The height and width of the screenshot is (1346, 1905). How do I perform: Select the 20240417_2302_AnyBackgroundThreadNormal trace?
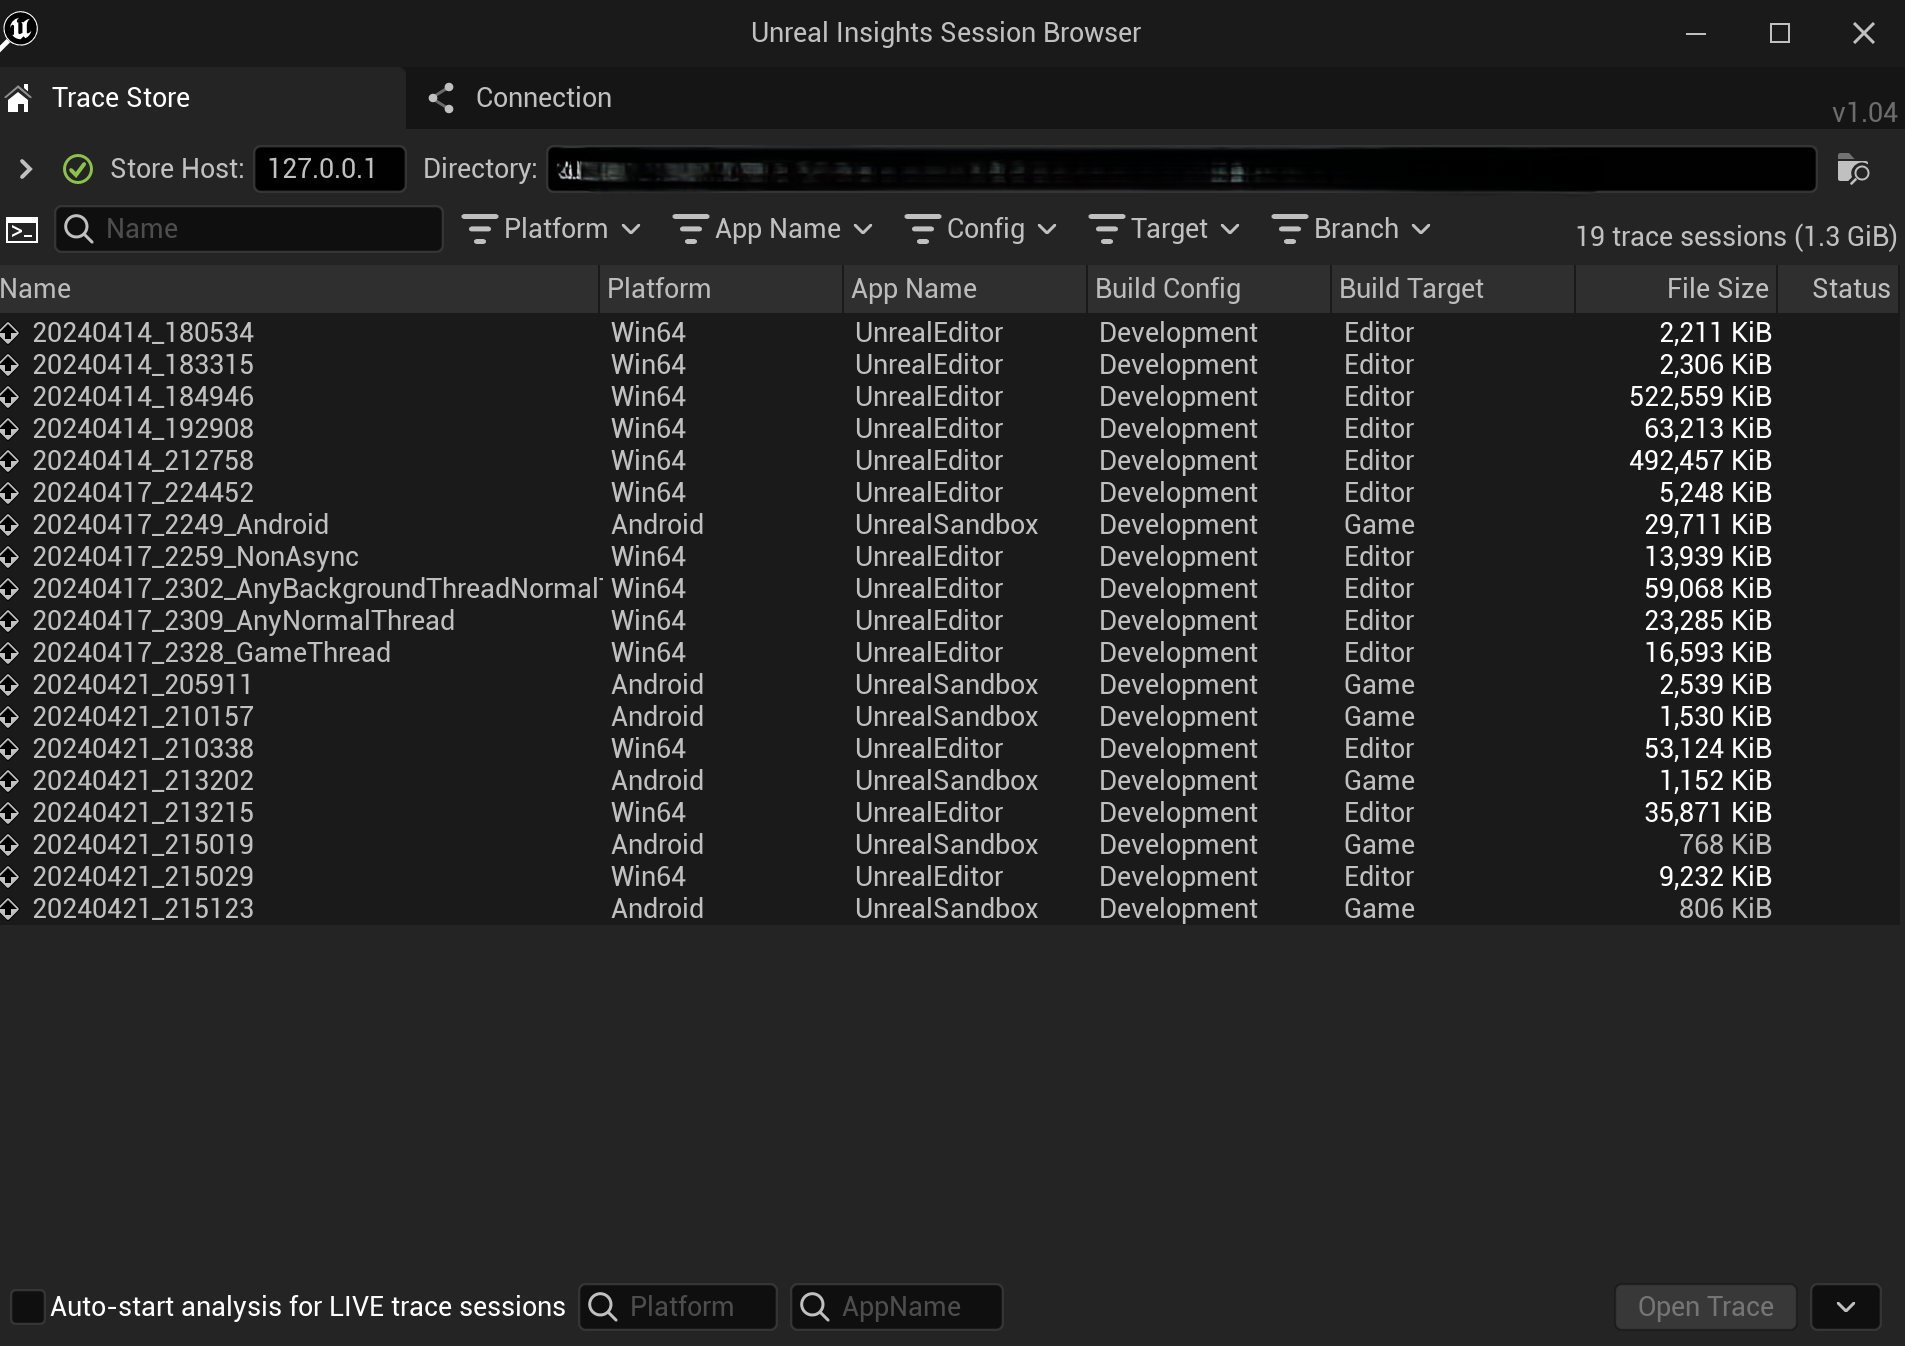[949, 588]
